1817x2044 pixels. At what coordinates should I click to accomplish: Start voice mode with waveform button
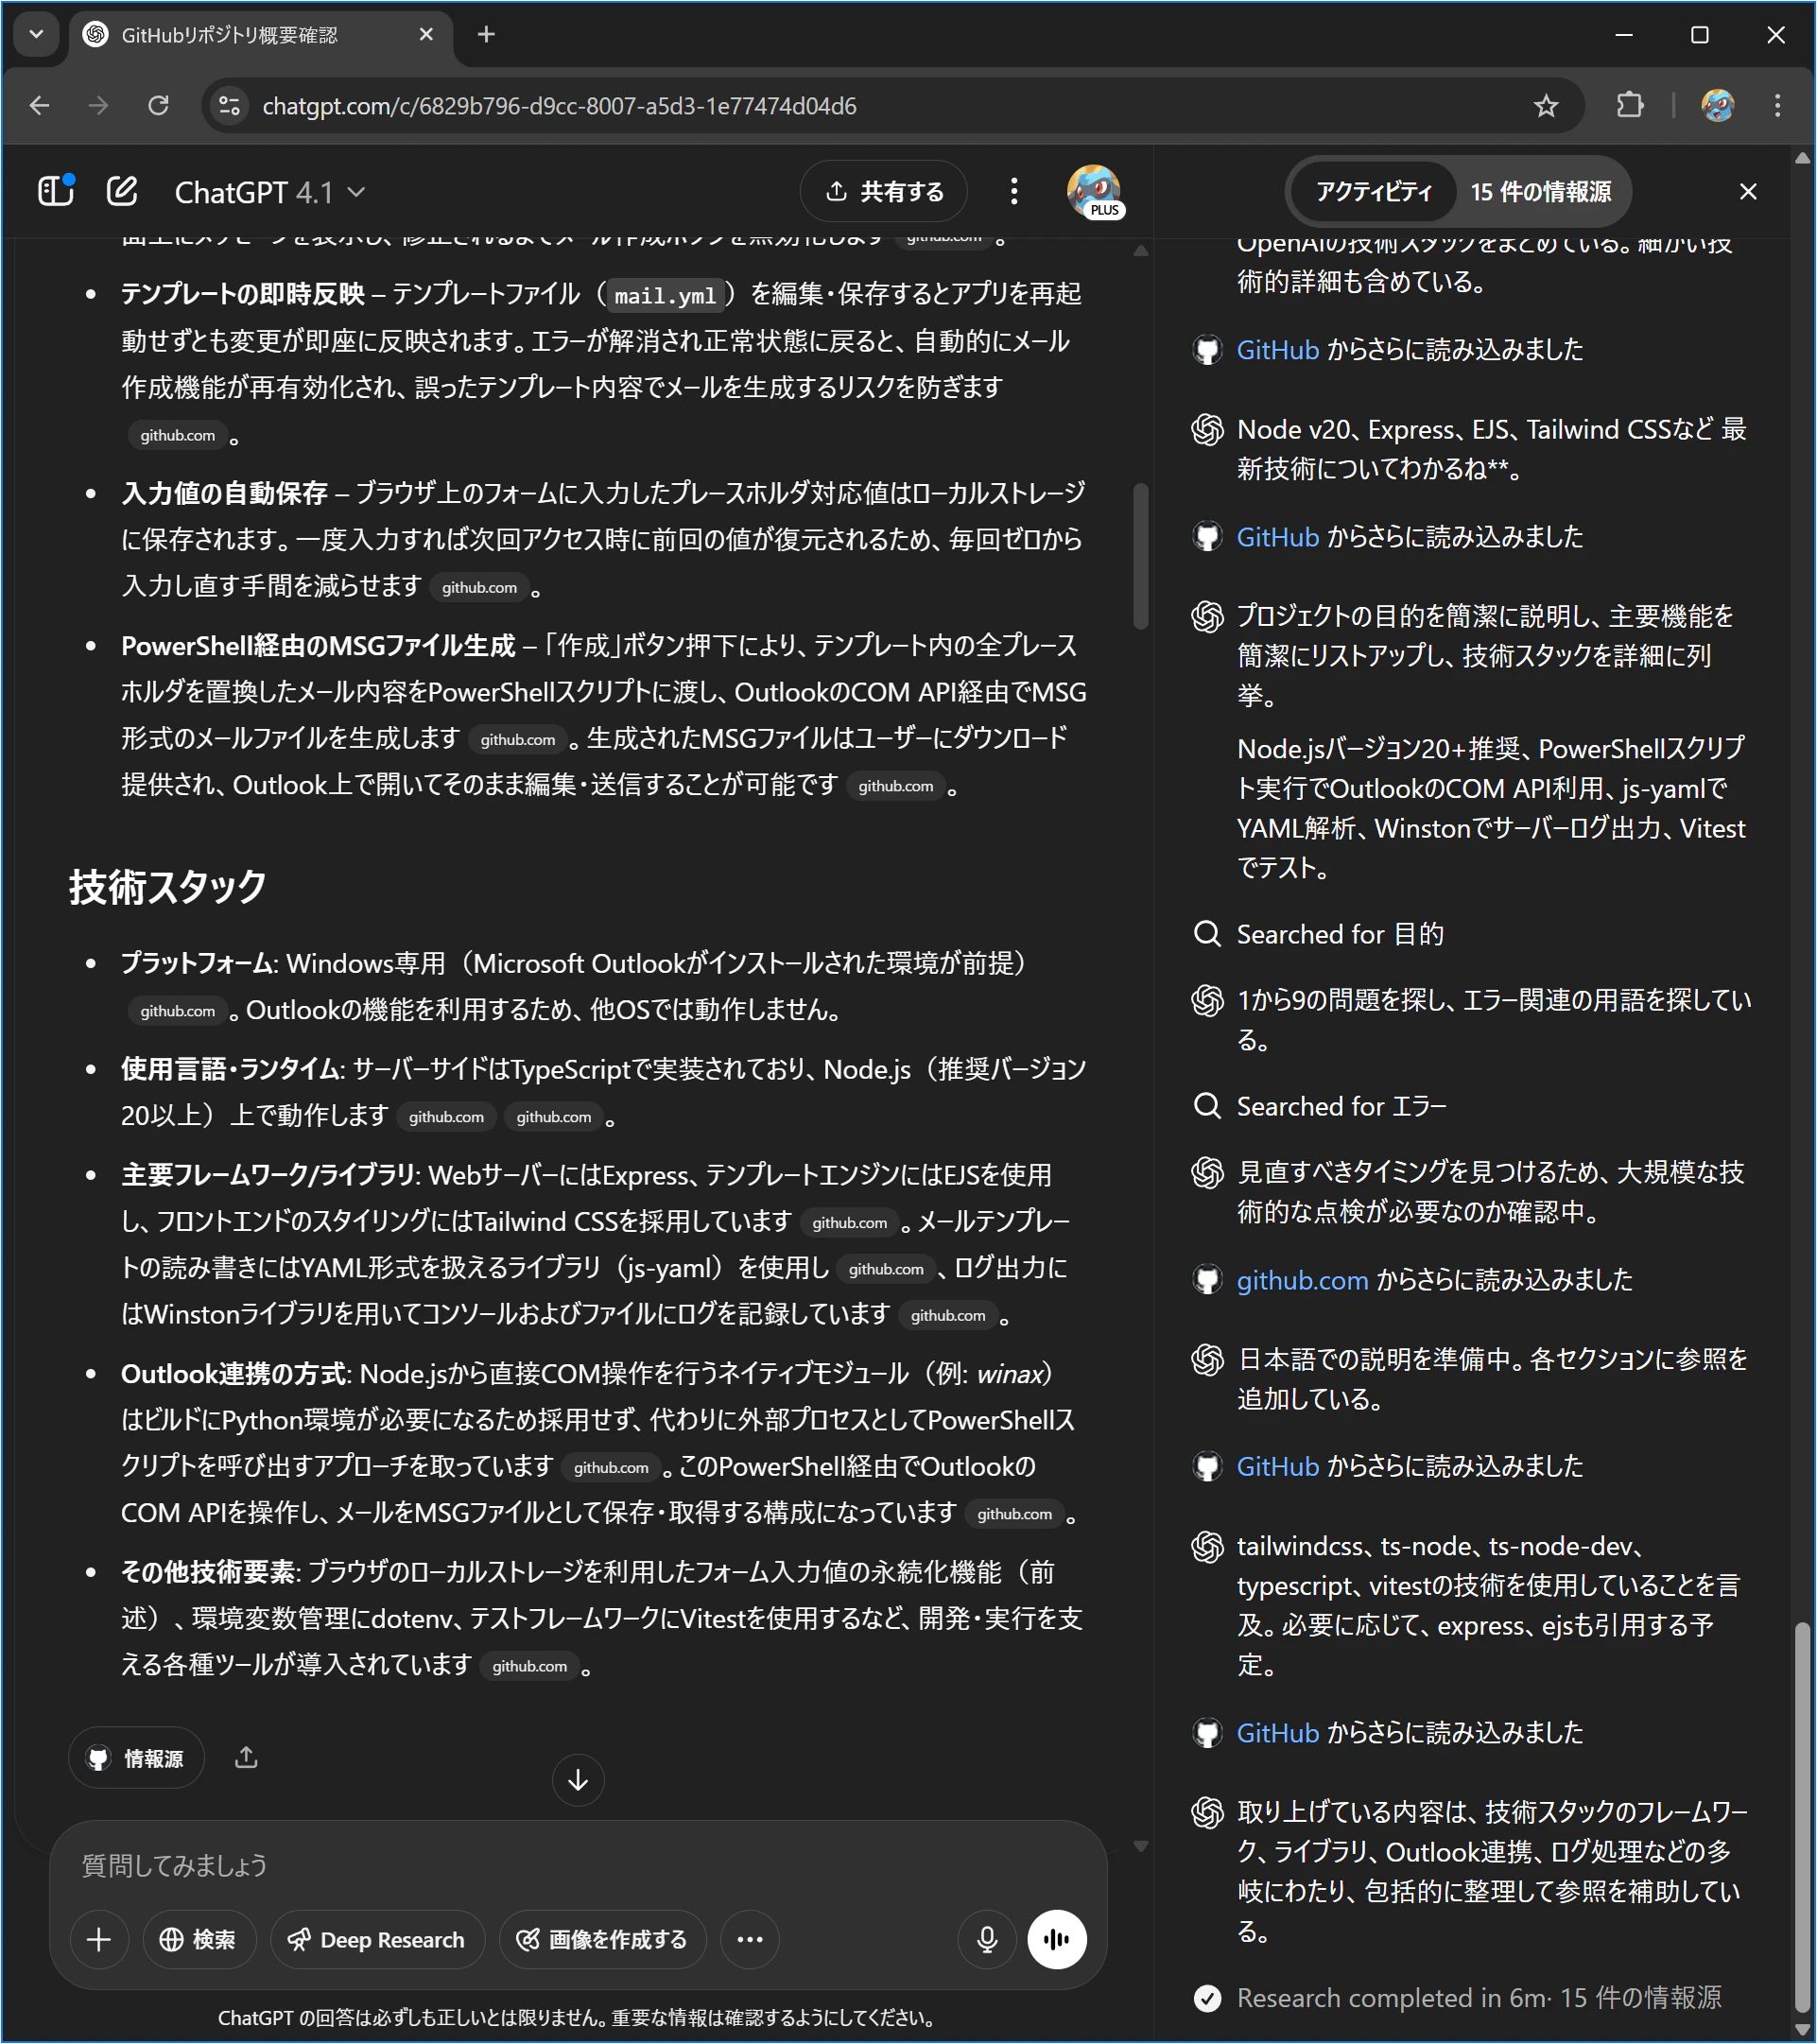point(1057,1940)
